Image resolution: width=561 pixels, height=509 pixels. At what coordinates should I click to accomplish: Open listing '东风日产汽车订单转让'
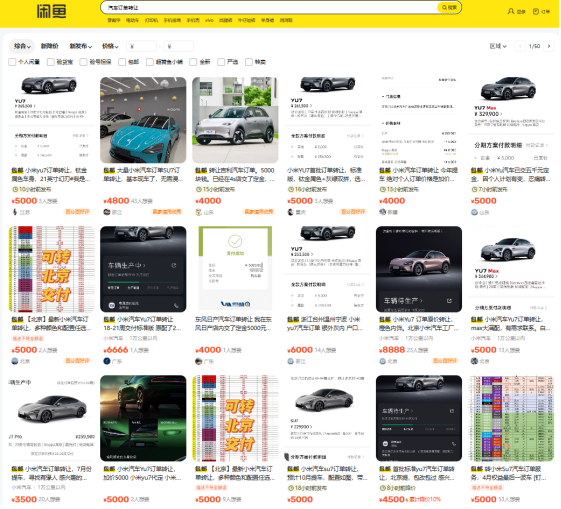(x=233, y=323)
